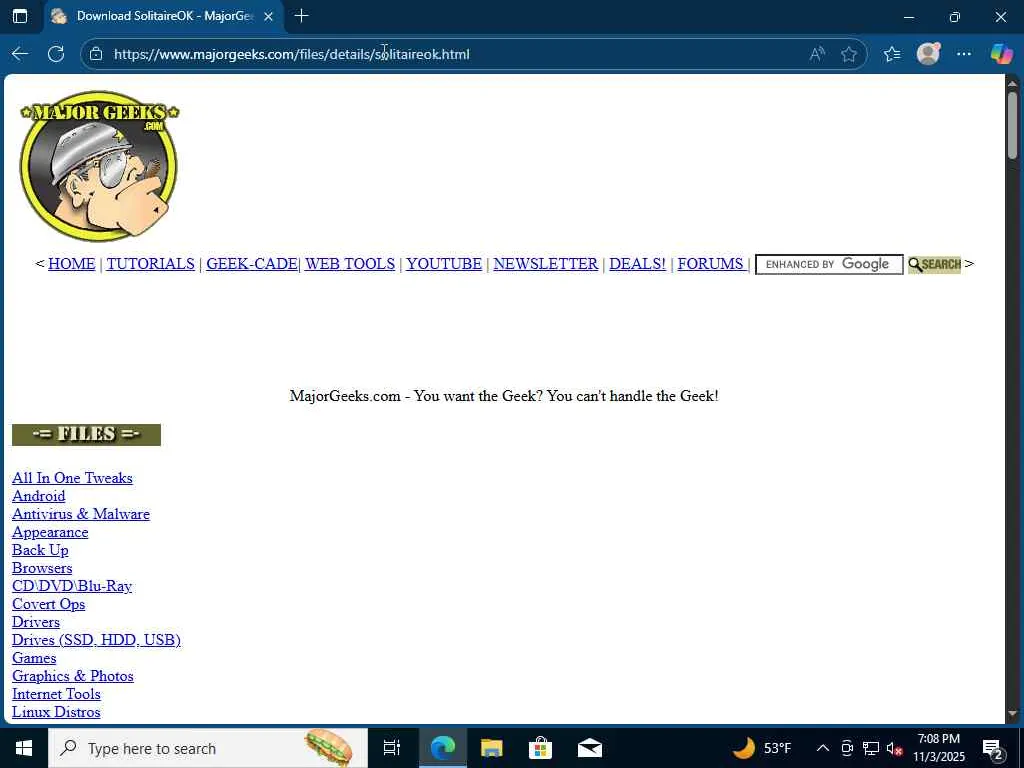Click the scrollbar up arrow
Screen dimensions: 1024x768
pos(1012,83)
